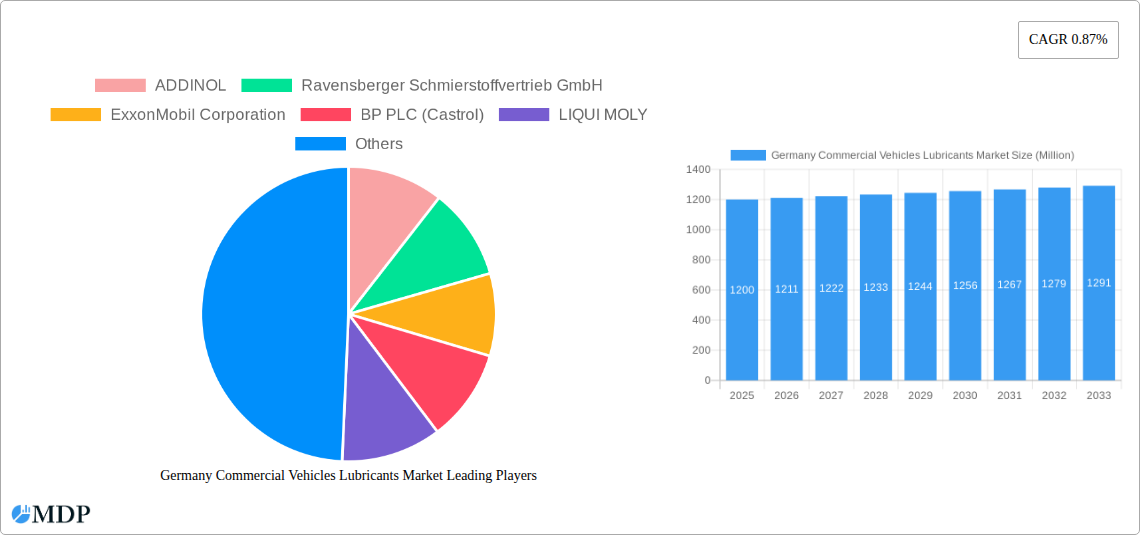Viewport: 1140px width, 535px height.
Task: Click the Market Size (Million) legend label
Action: (923, 156)
